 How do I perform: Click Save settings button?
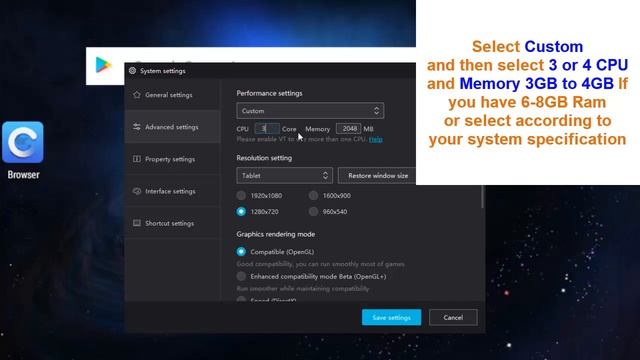391,317
